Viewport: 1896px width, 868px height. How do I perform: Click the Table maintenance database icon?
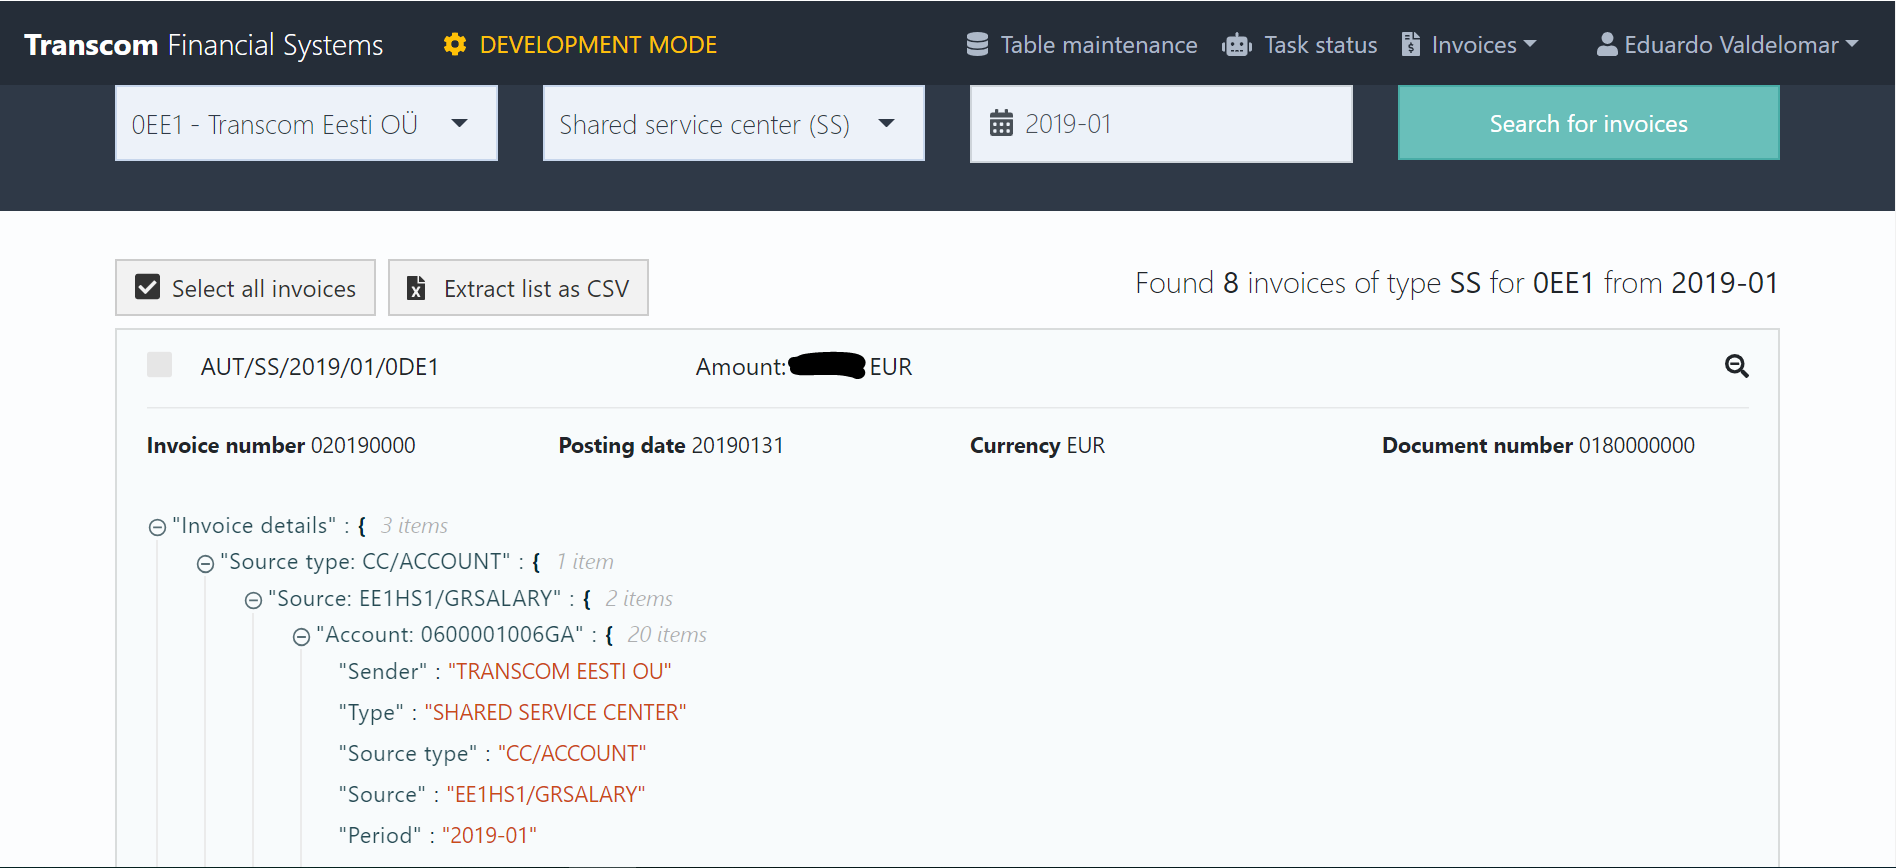click(x=977, y=45)
